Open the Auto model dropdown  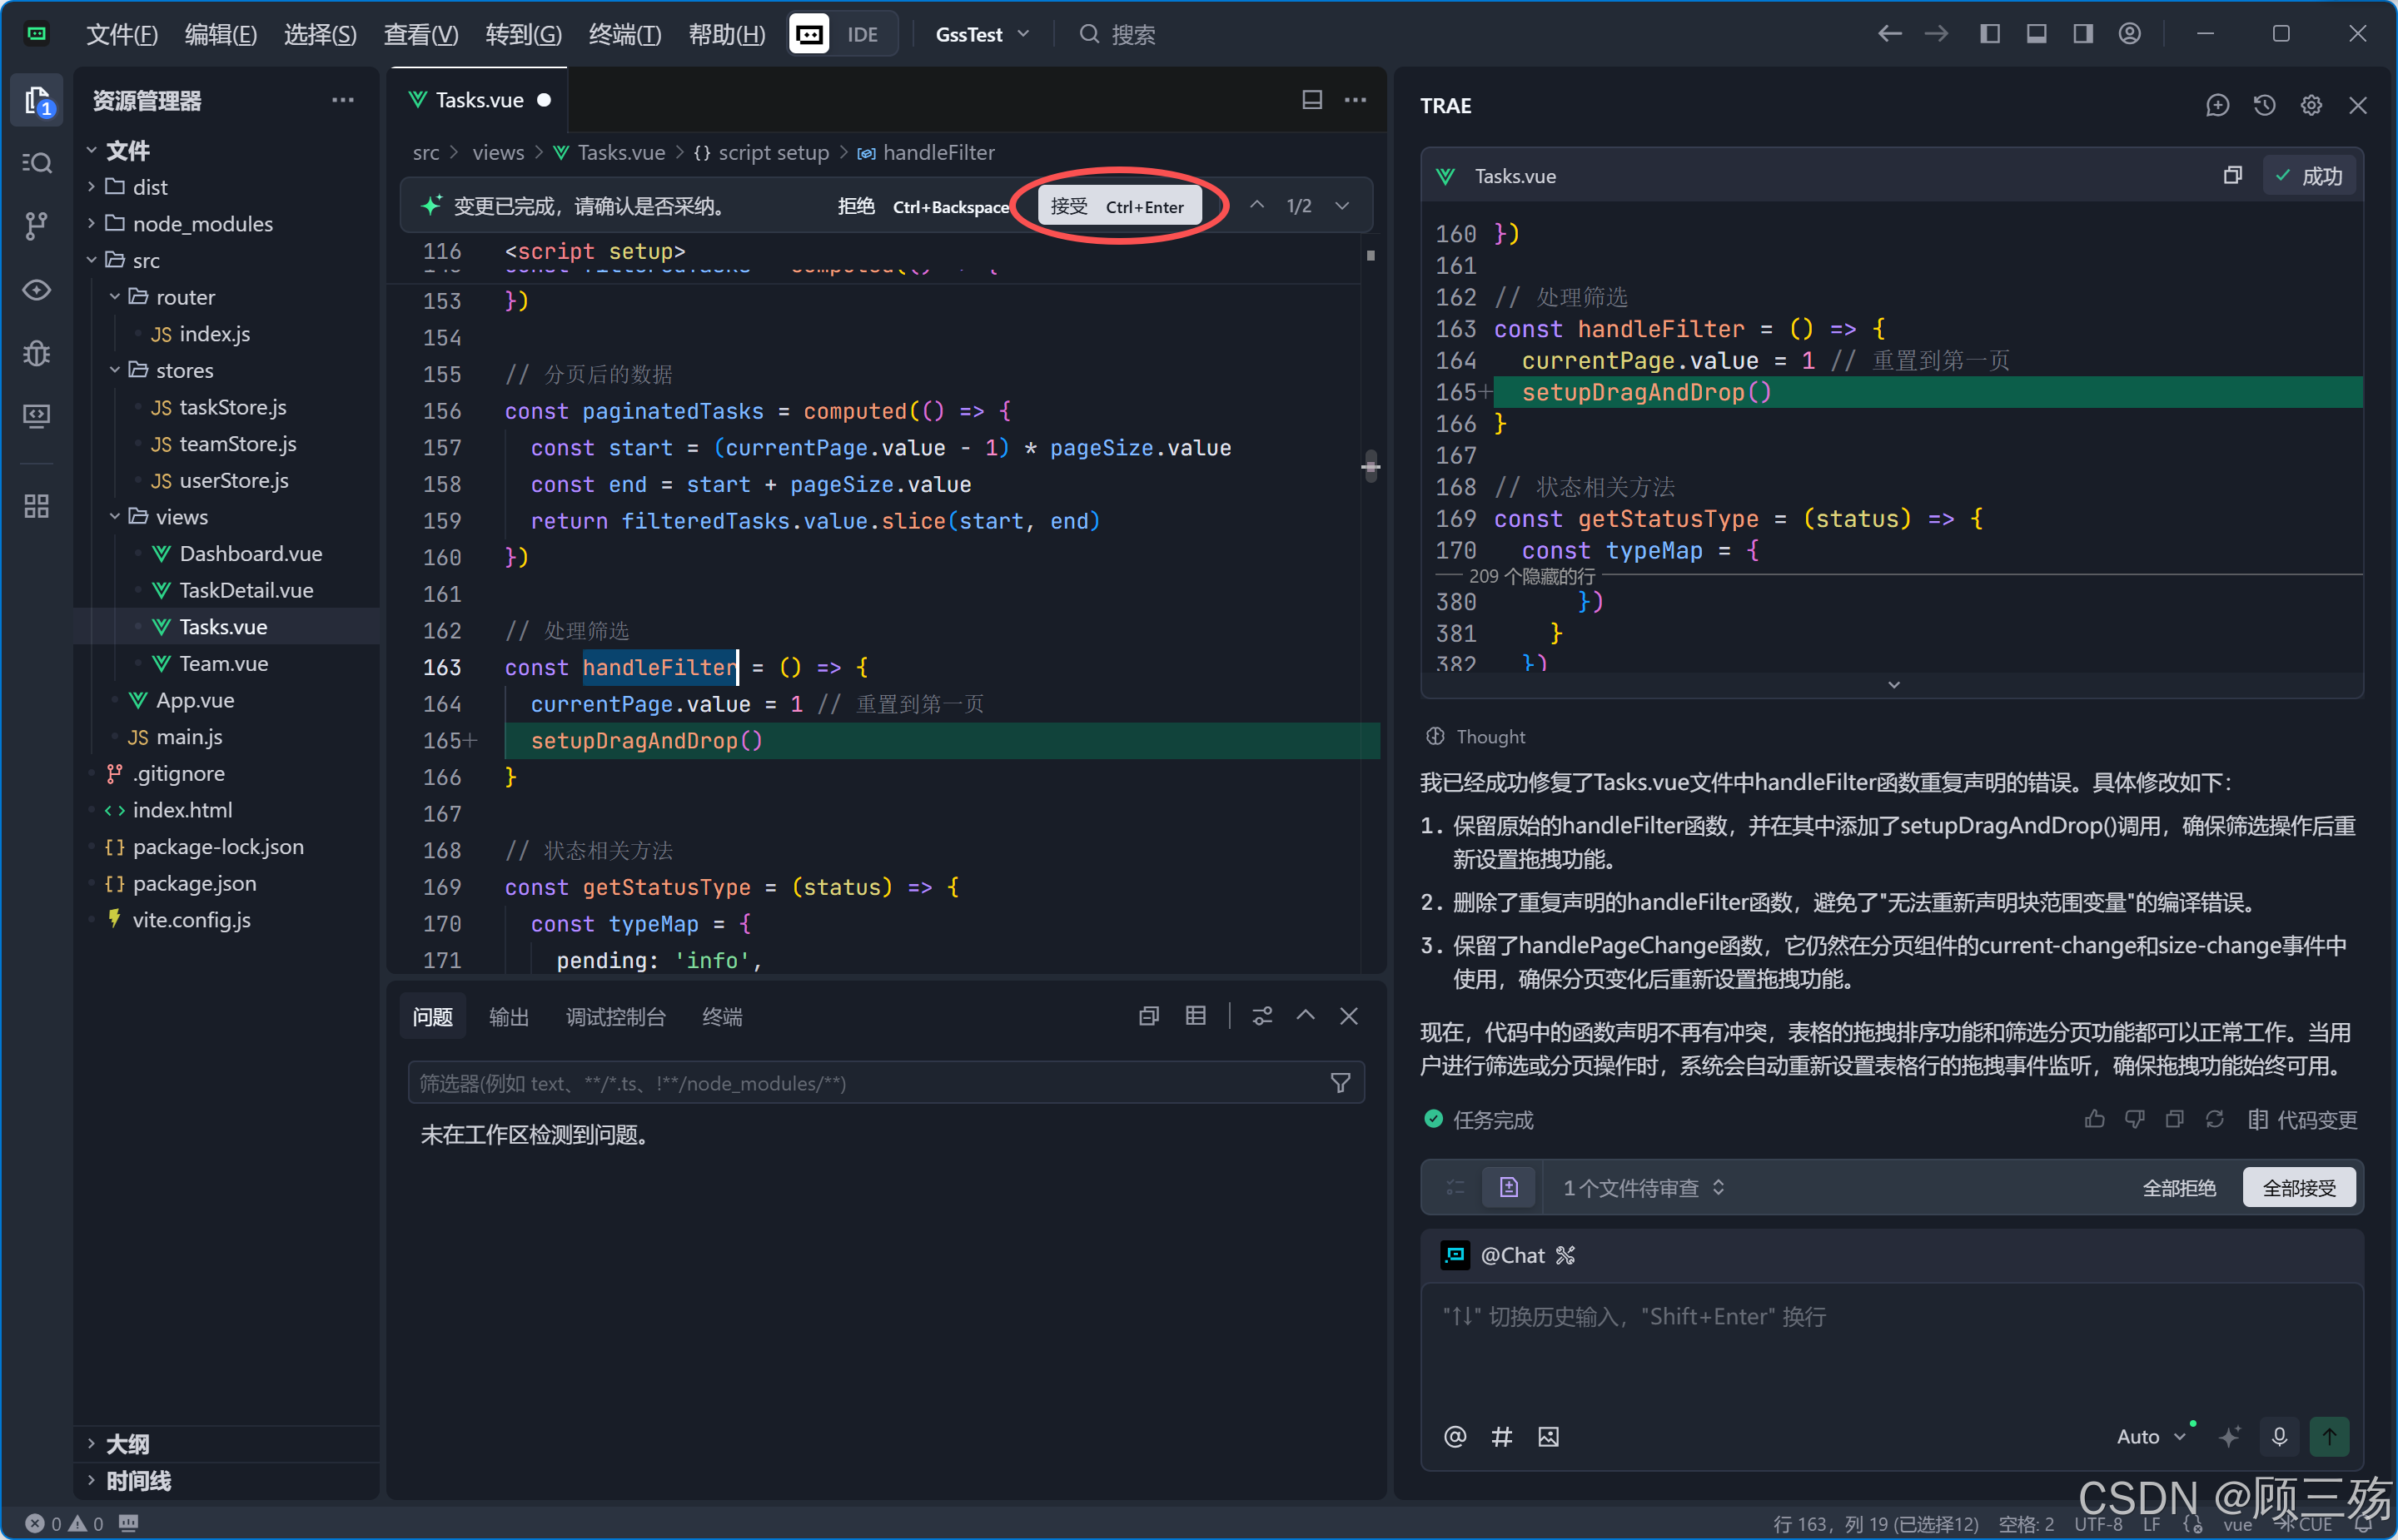(2150, 1437)
